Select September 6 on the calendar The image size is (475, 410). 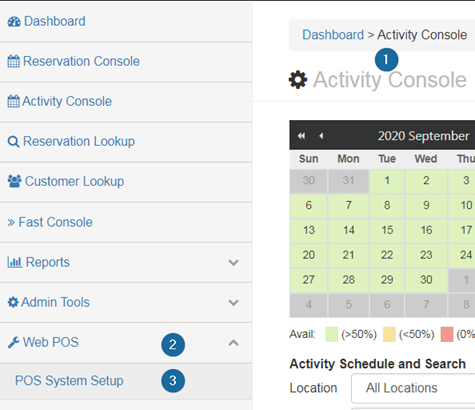(309, 206)
